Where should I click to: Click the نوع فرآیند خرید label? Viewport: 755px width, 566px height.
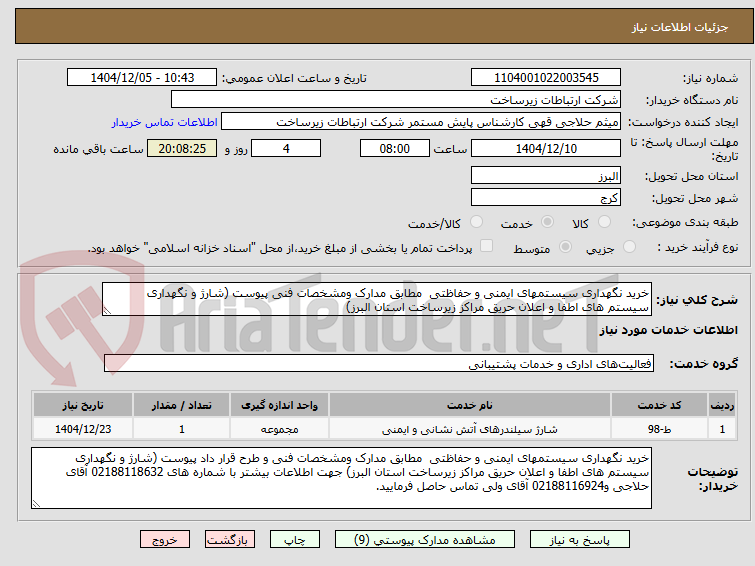(x=698, y=247)
